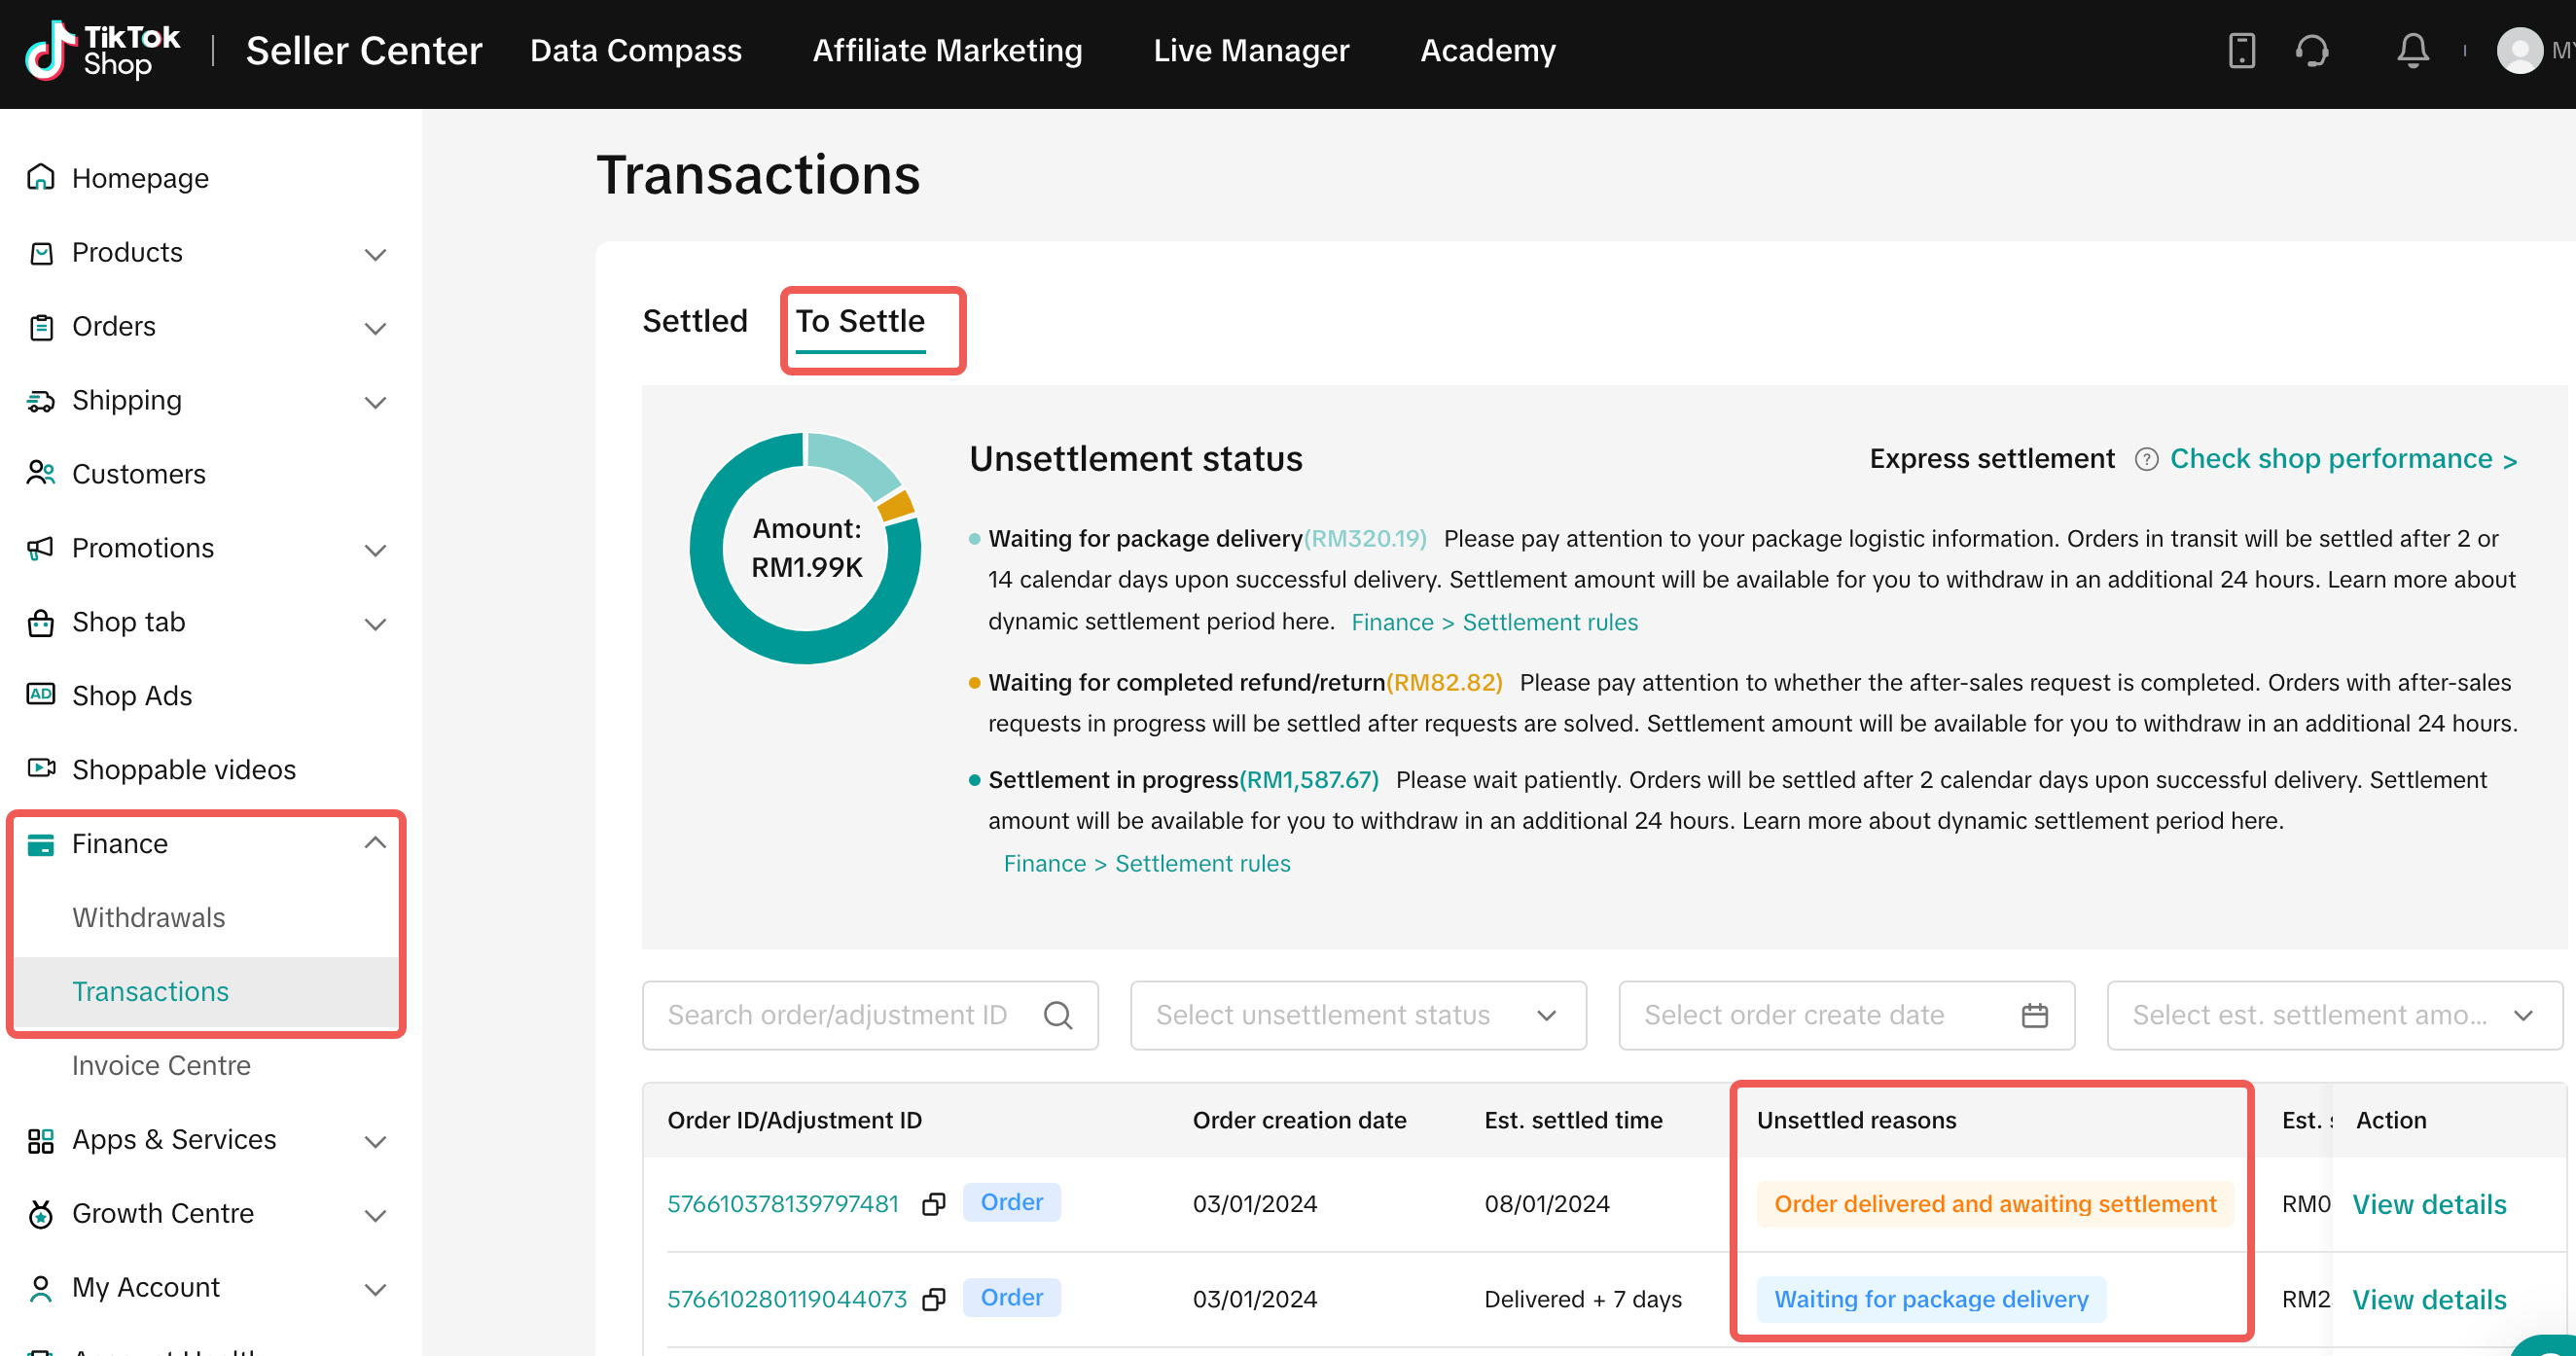The height and width of the screenshot is (1356, 2576).
Task: Switch to the Settled tab
Action: tap(694, 321)
